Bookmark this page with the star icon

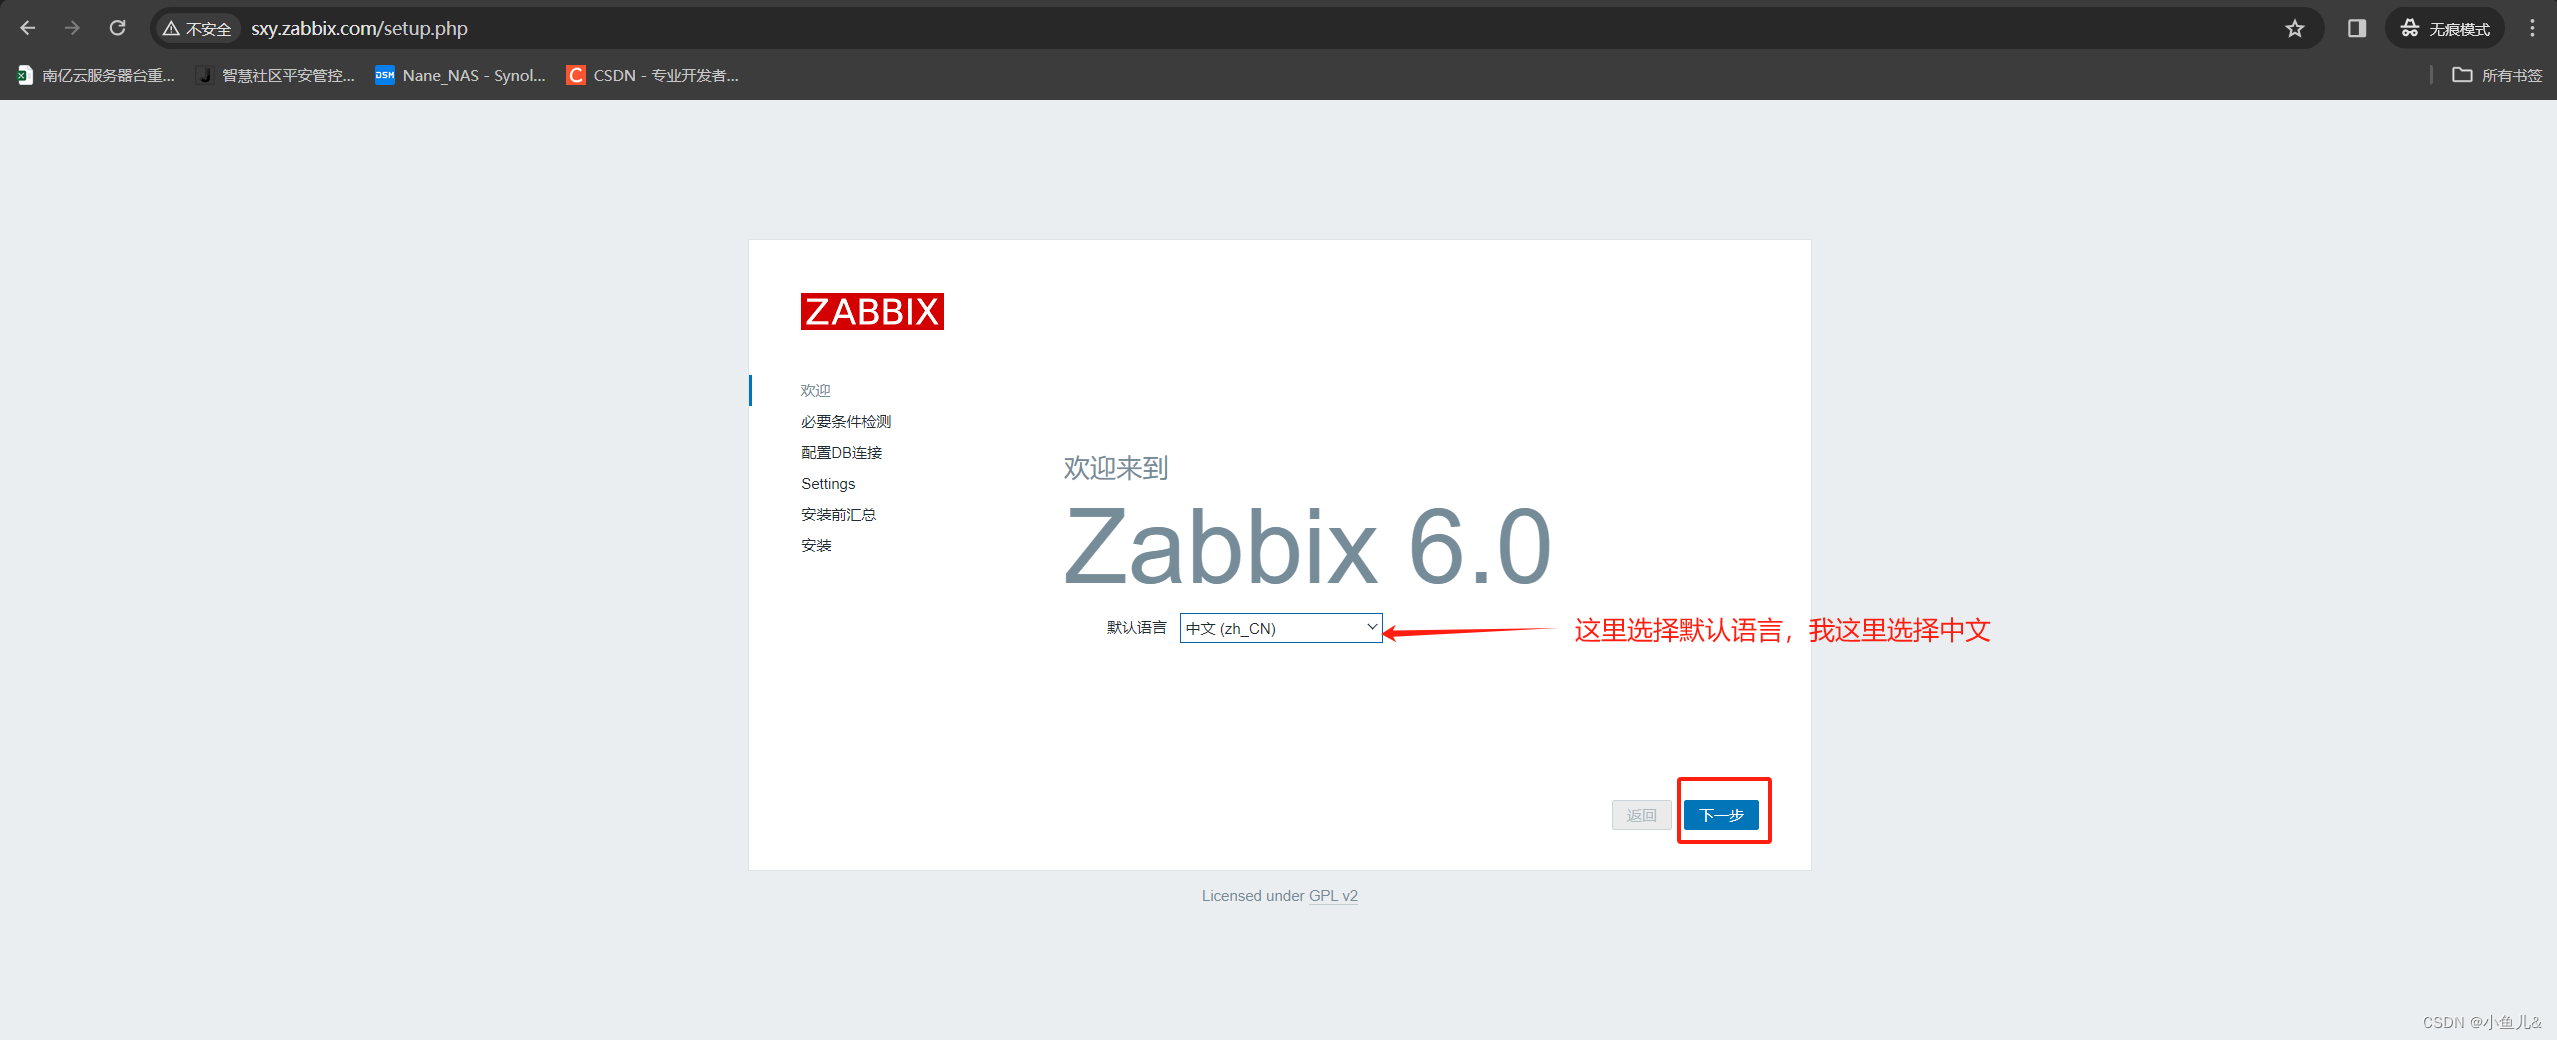coord(2295,28)
